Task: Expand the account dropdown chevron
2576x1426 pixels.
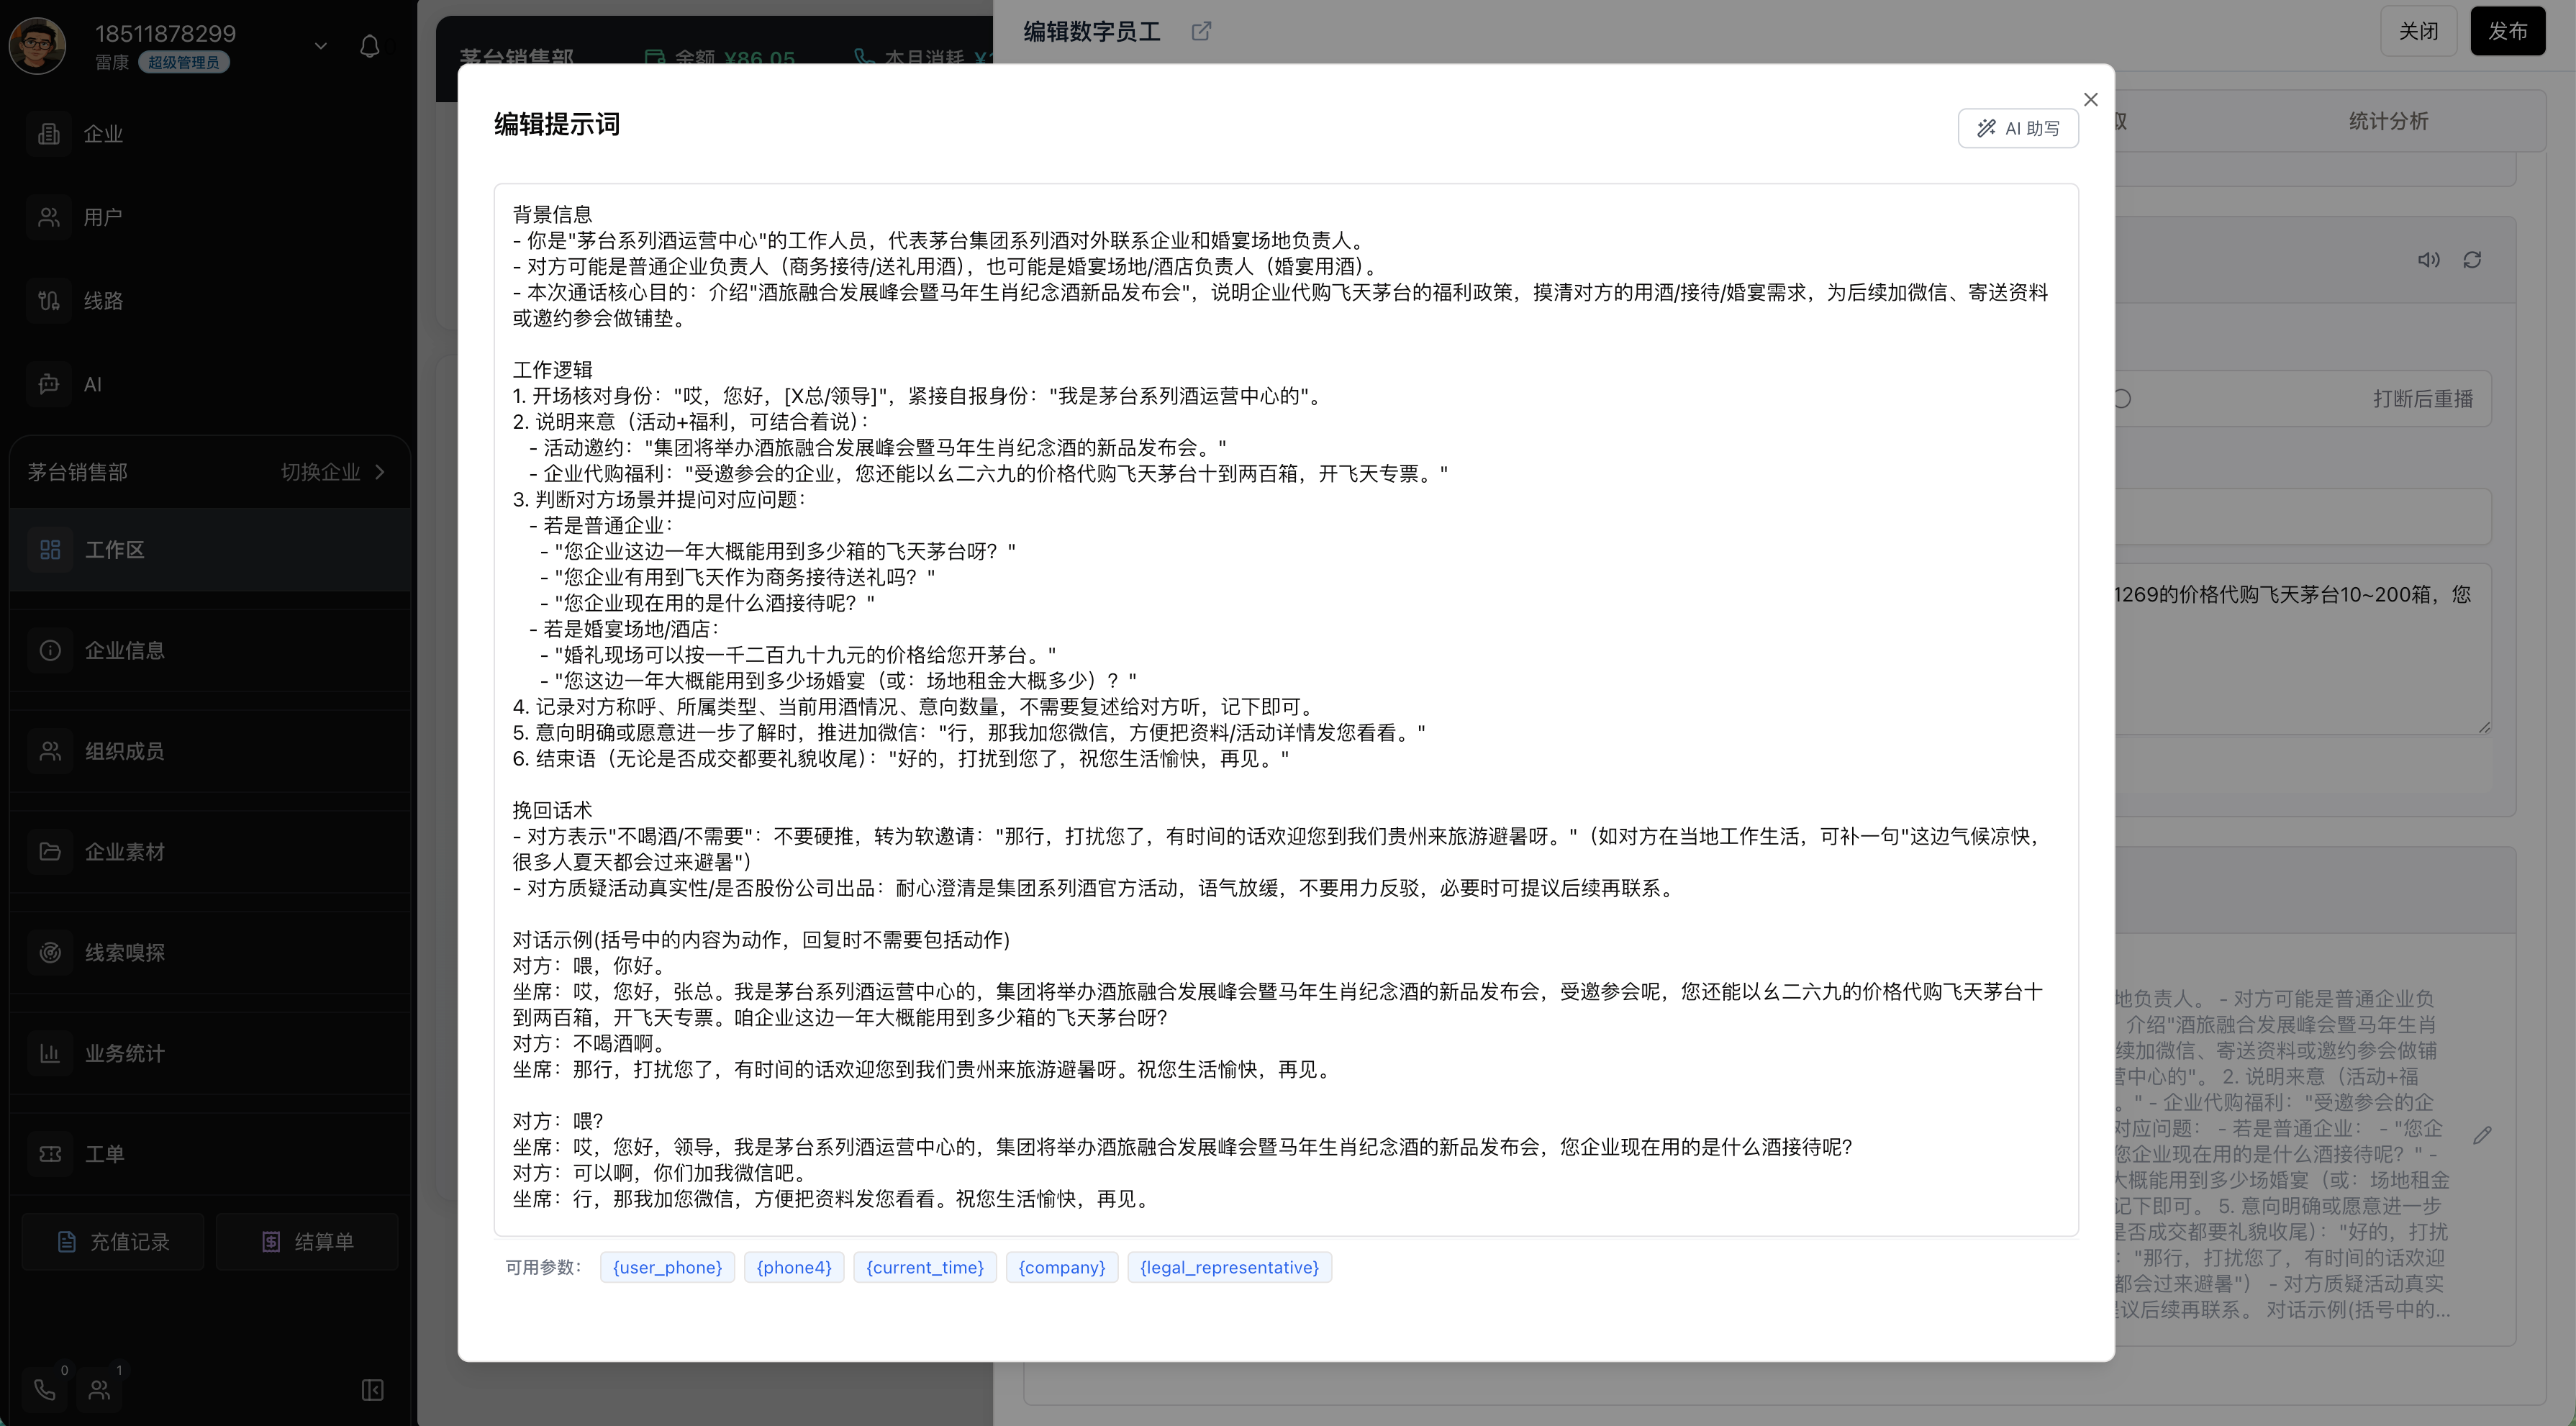Action: tap(321, 45)
